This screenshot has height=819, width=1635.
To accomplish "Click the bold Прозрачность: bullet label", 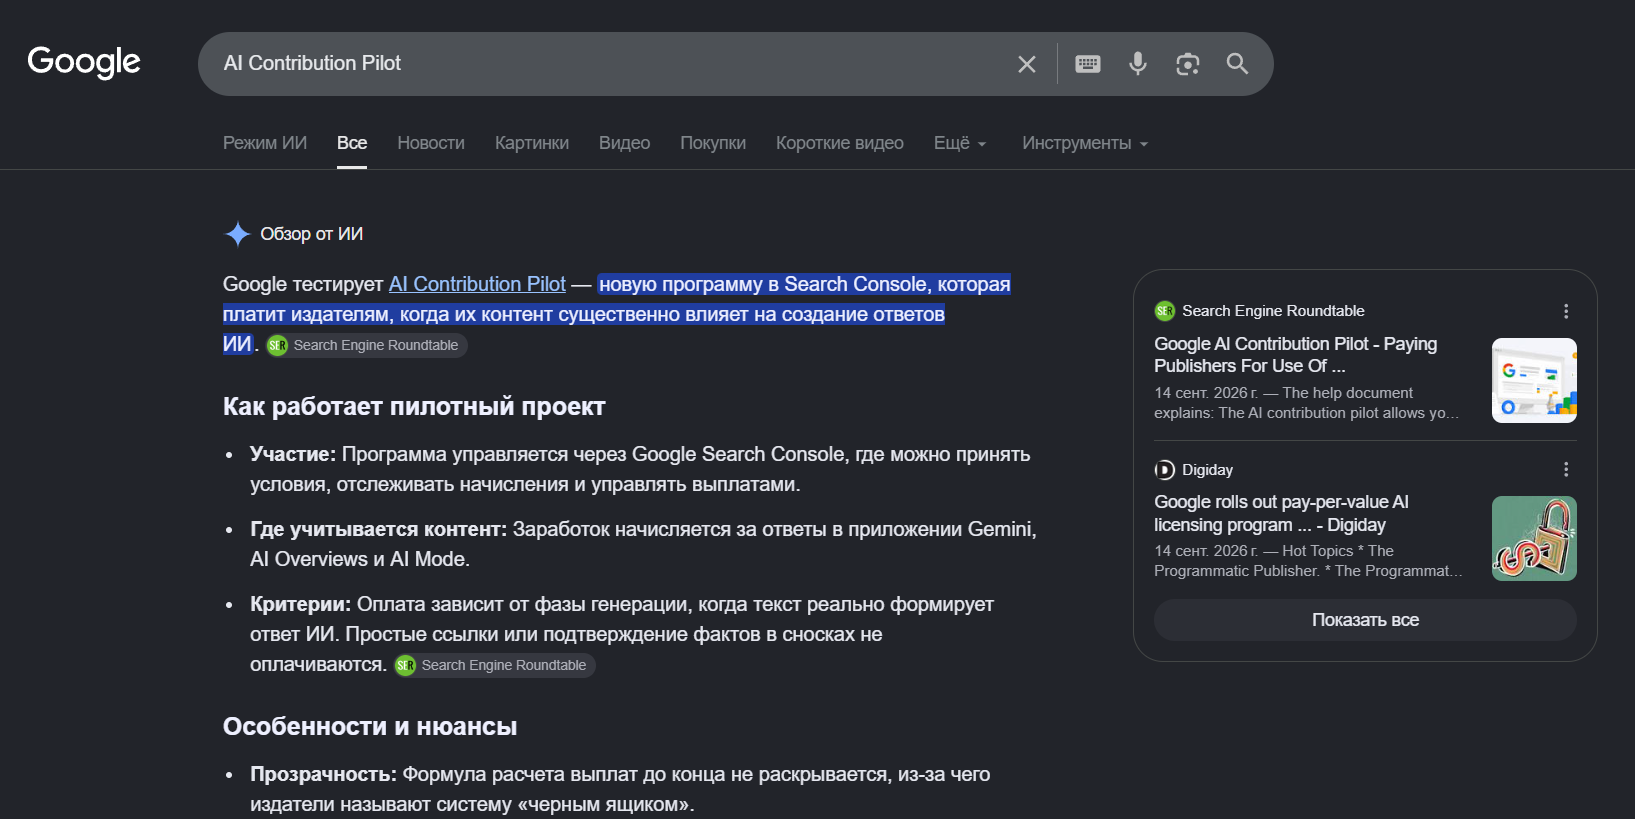I will [324, 774].
